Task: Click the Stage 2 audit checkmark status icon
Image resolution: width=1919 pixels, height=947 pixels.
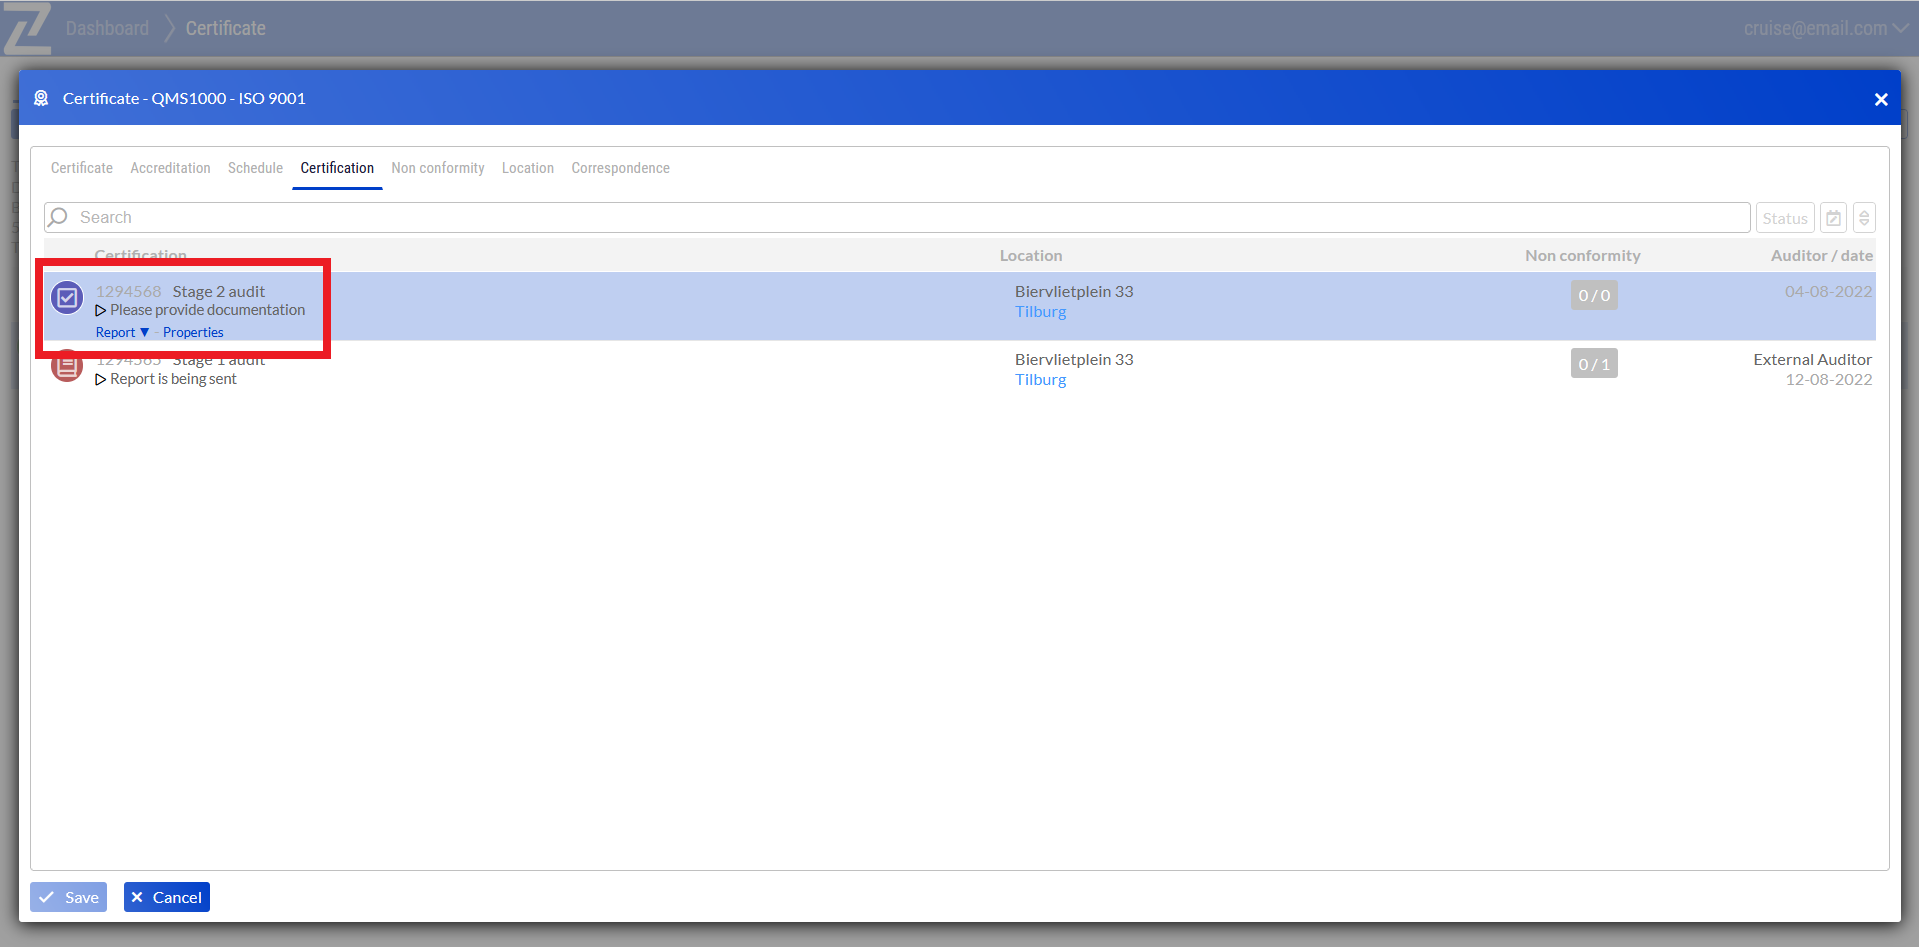Action: tap(67, 298)
